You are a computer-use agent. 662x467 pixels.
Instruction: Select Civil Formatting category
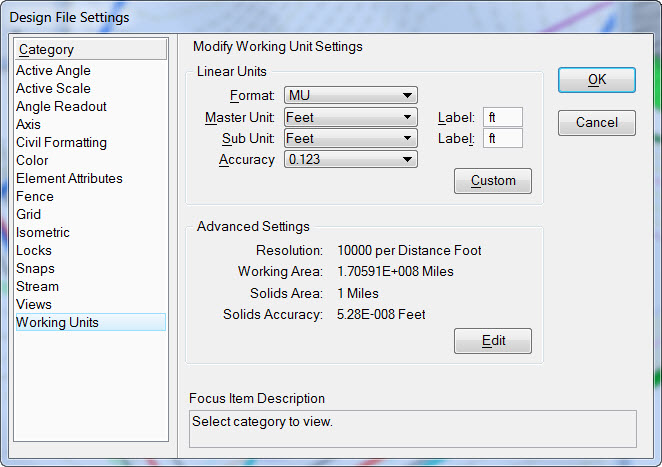pyautogui.click(x=61, y=142)
